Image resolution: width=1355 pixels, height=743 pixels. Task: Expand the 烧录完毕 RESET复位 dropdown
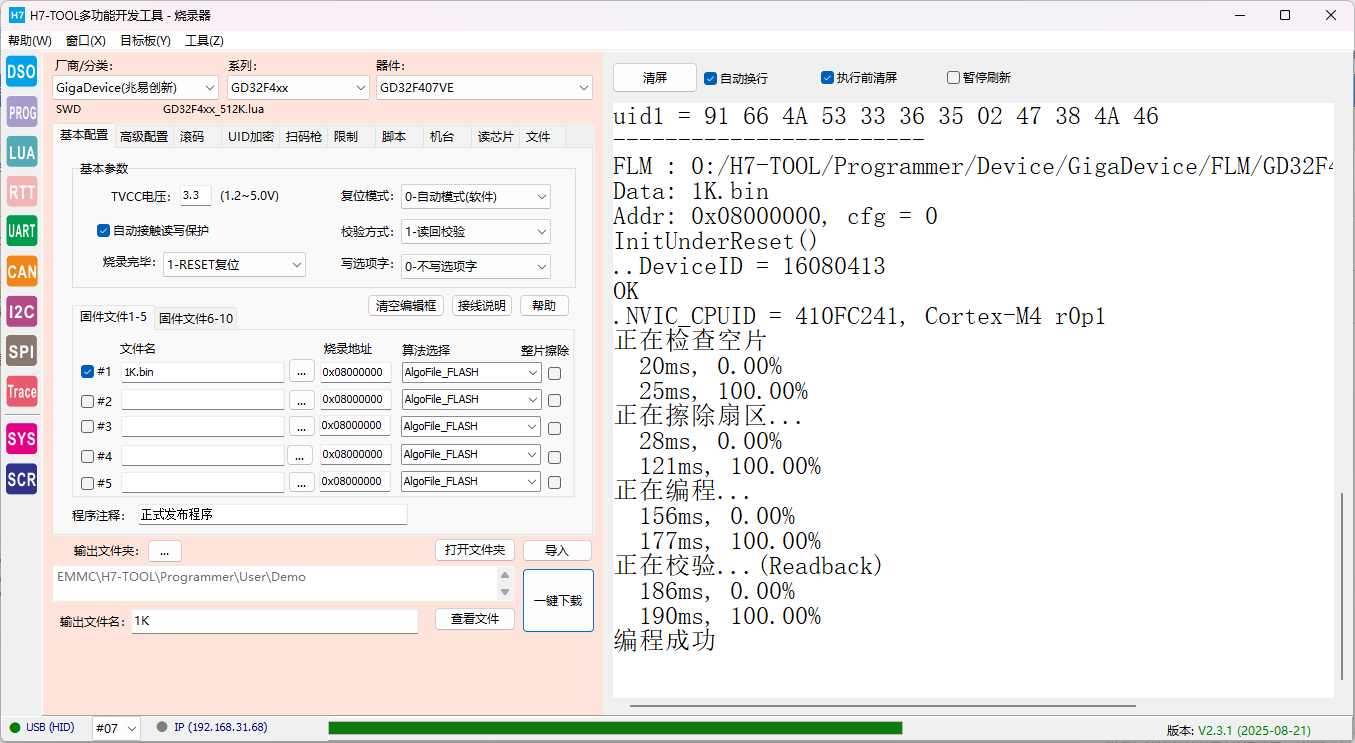click(234, 265)
